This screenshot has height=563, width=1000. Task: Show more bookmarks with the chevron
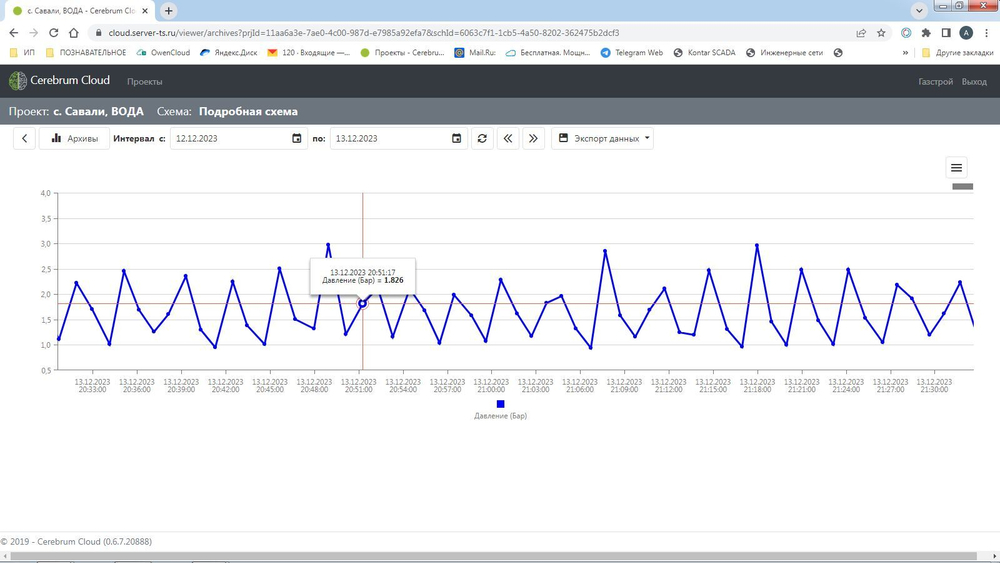pos(905,53)
